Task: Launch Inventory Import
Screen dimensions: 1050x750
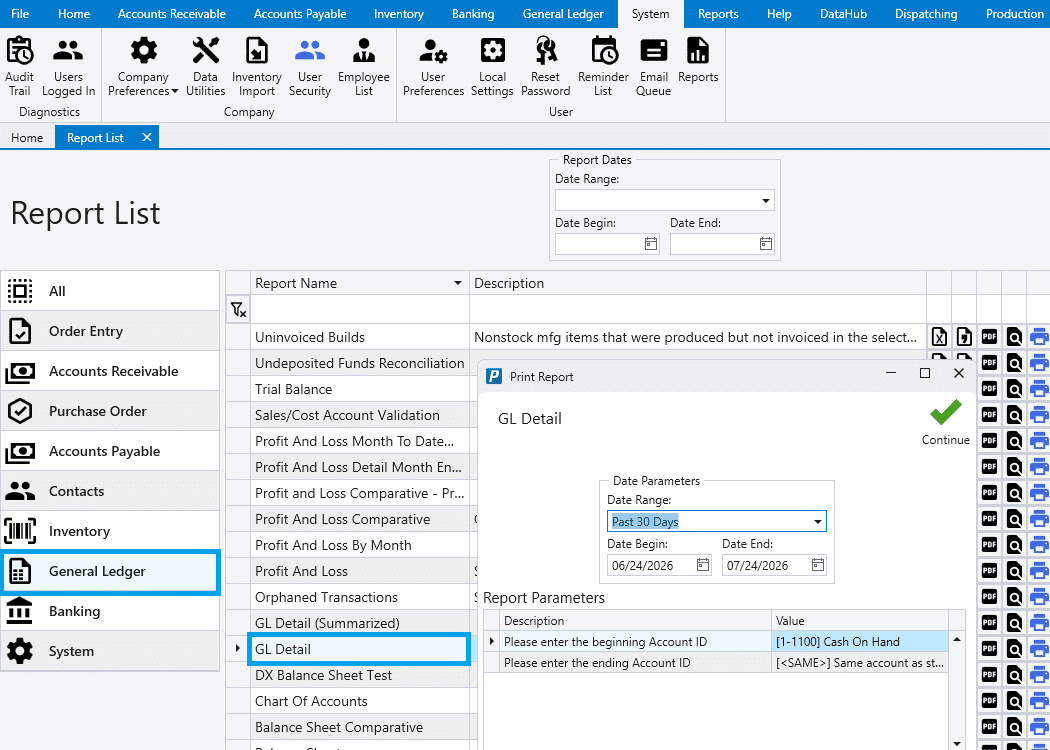Action: pos(256,66)
